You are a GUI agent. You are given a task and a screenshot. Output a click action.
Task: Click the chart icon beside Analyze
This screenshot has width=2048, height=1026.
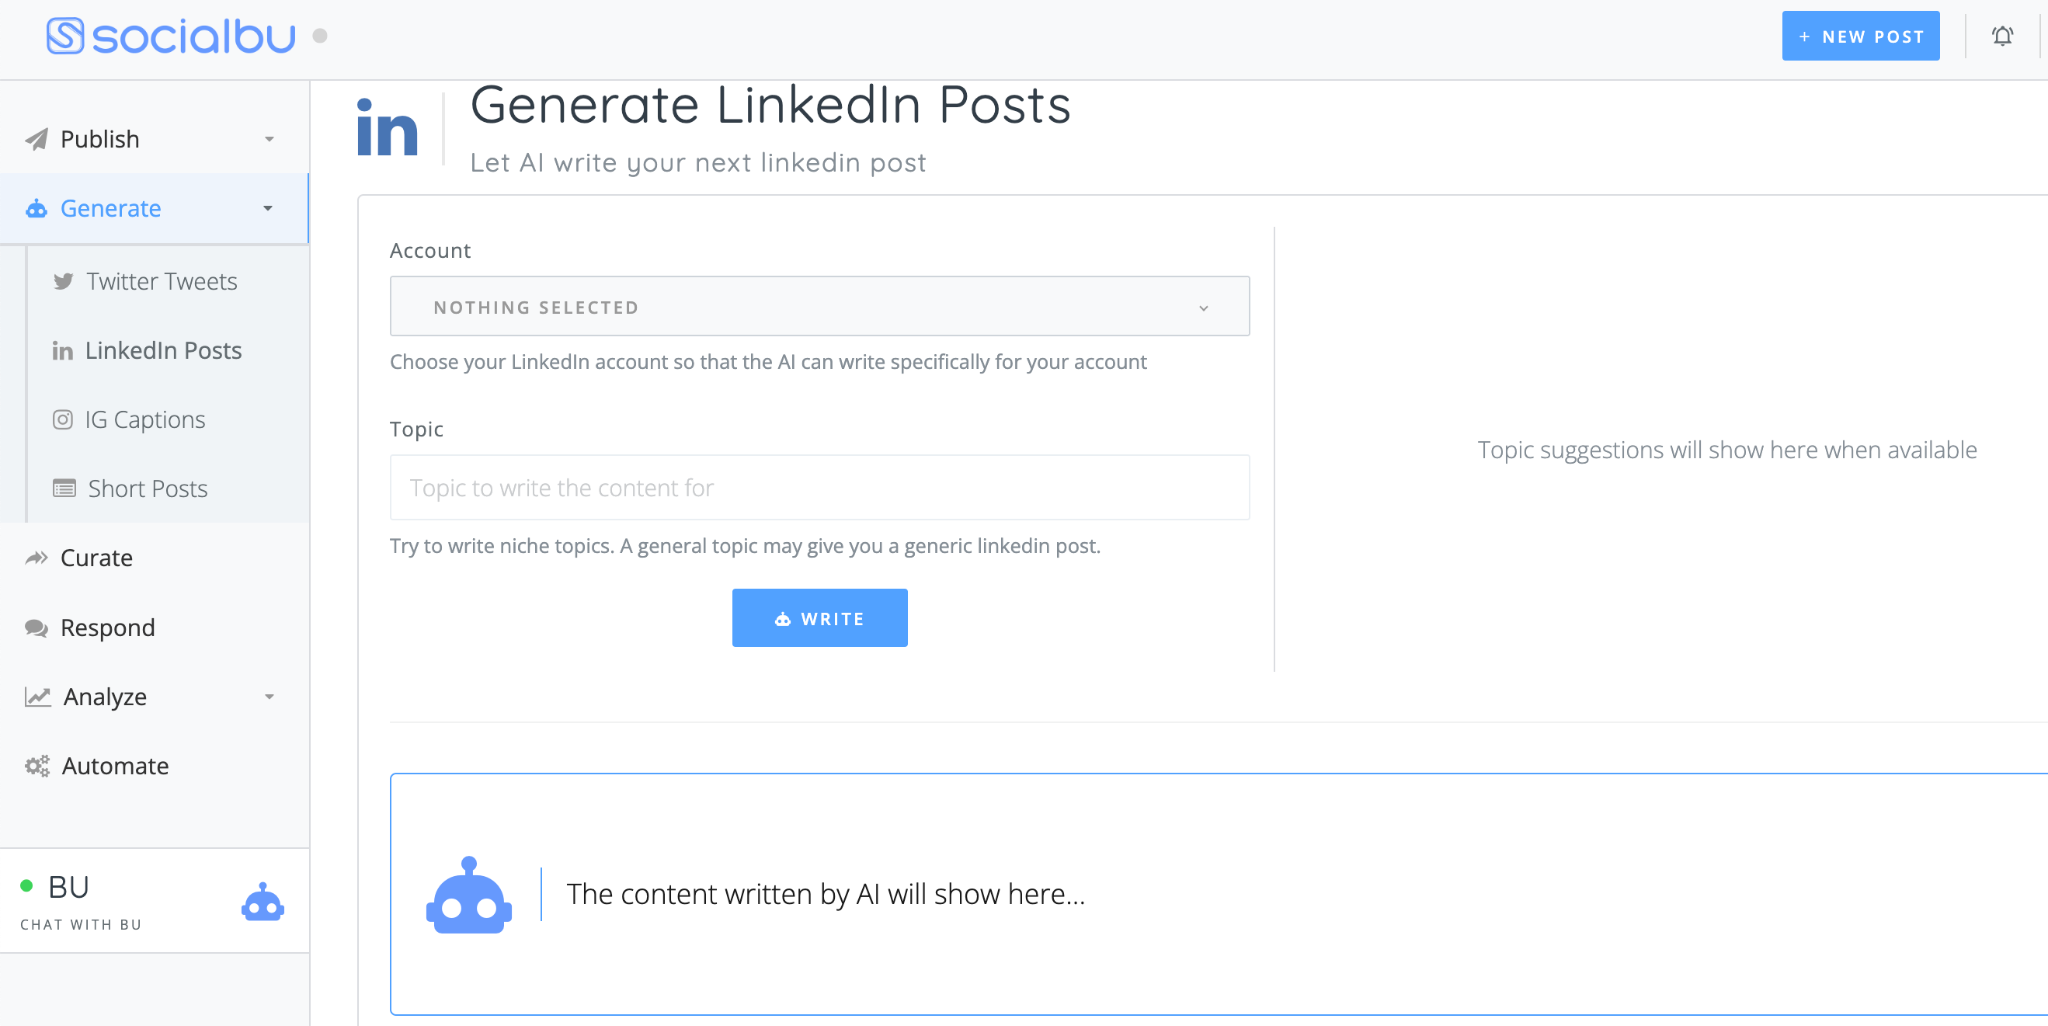point(38,697)
